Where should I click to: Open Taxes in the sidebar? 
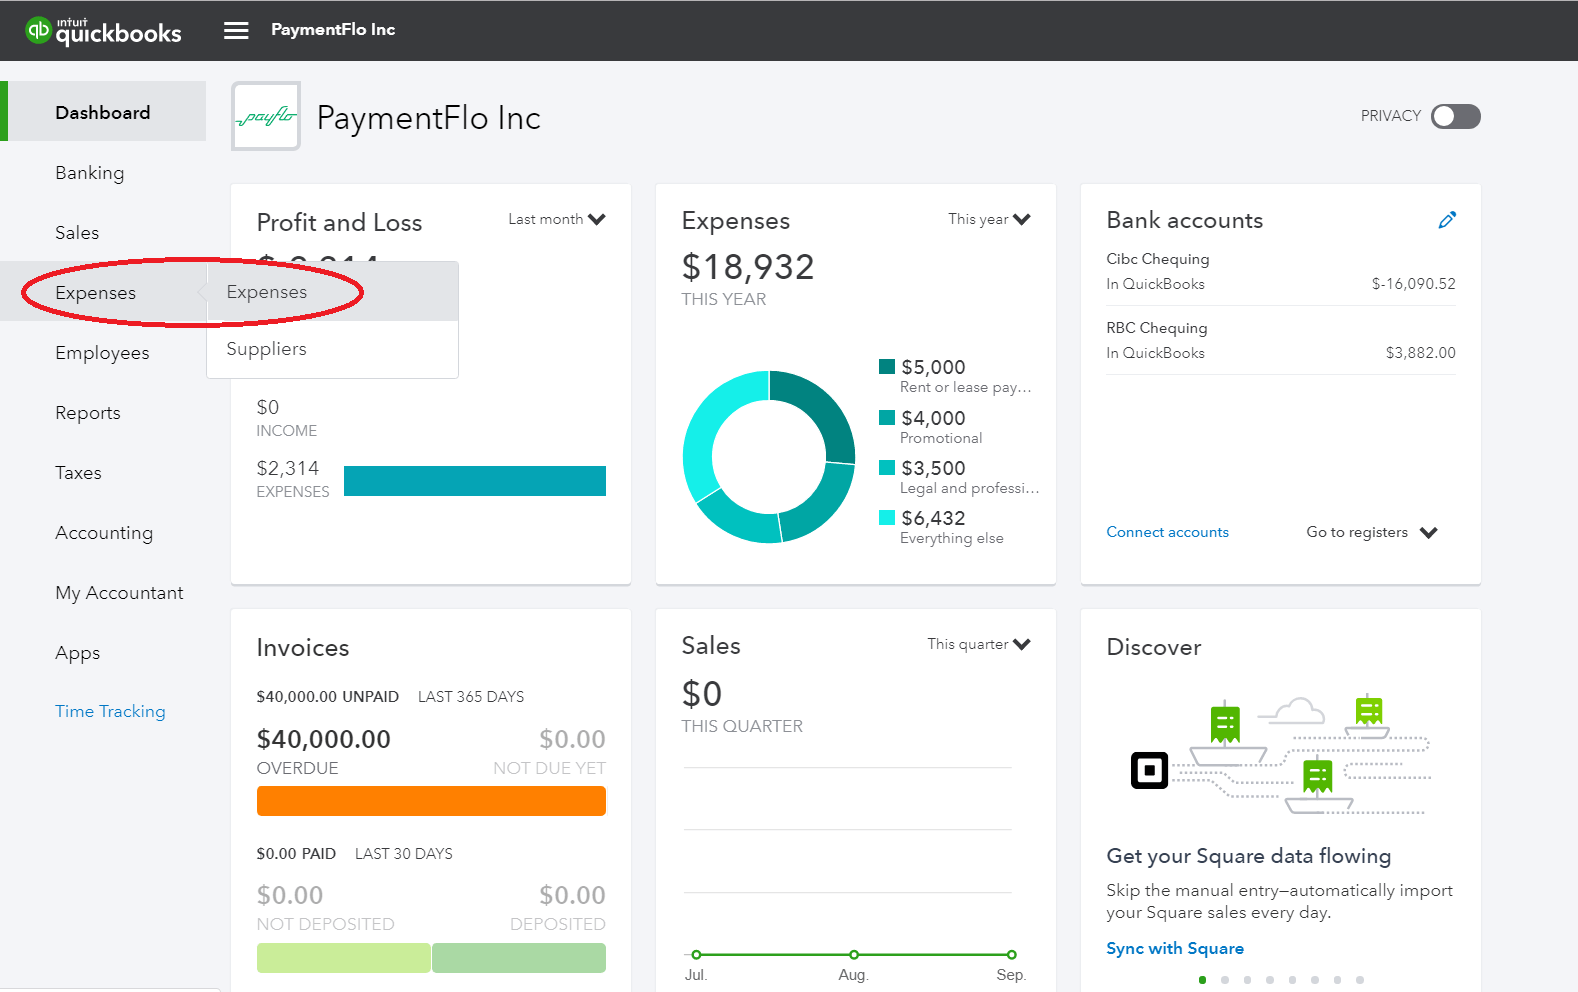pyautogui.click(x=78, y=472)
